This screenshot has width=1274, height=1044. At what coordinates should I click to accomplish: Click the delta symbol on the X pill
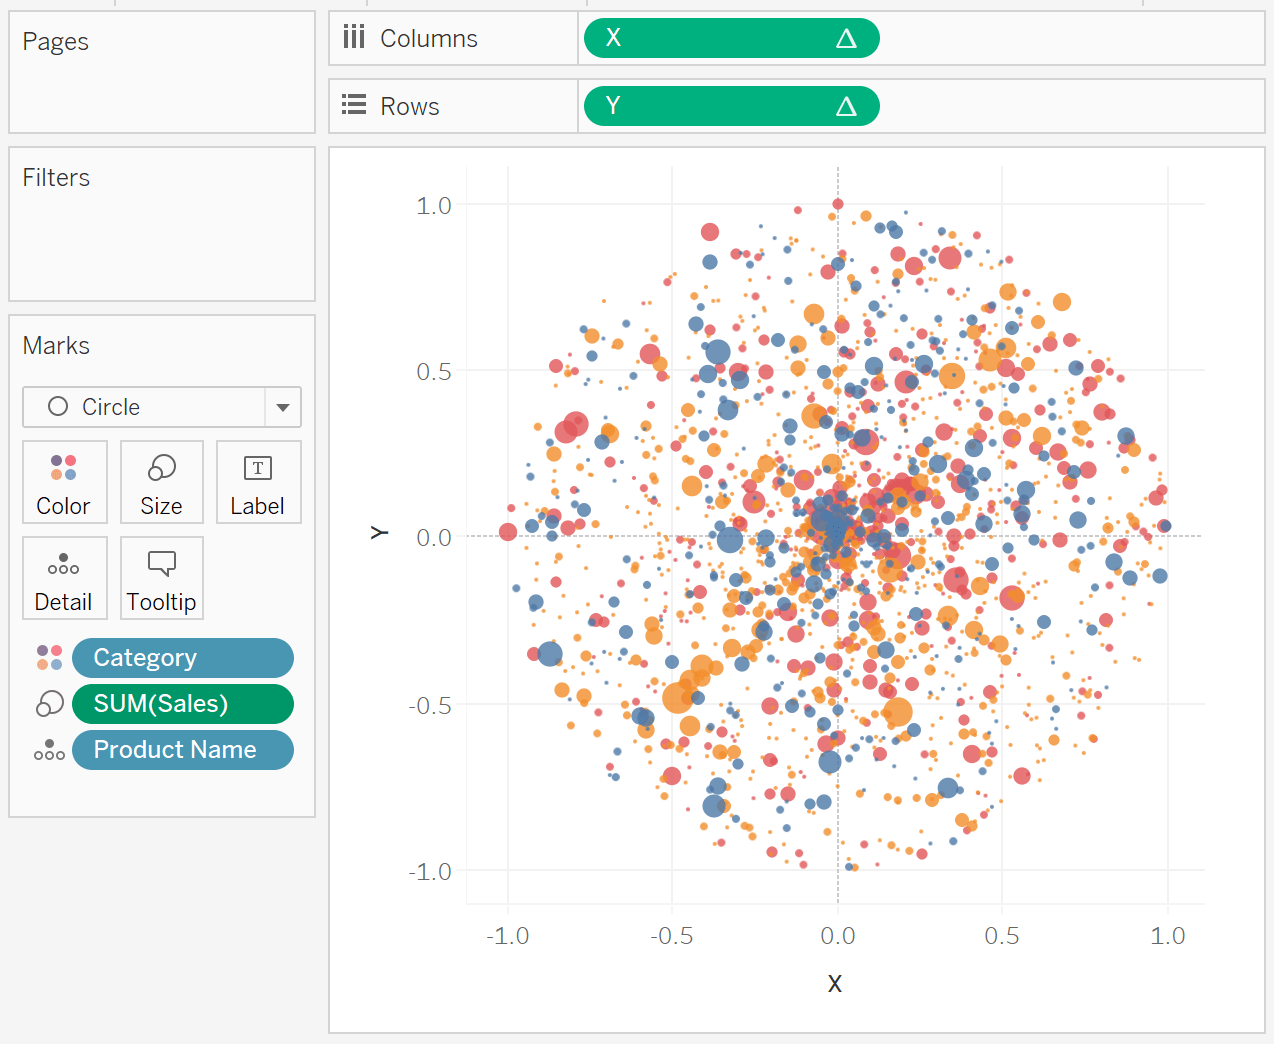849,37
